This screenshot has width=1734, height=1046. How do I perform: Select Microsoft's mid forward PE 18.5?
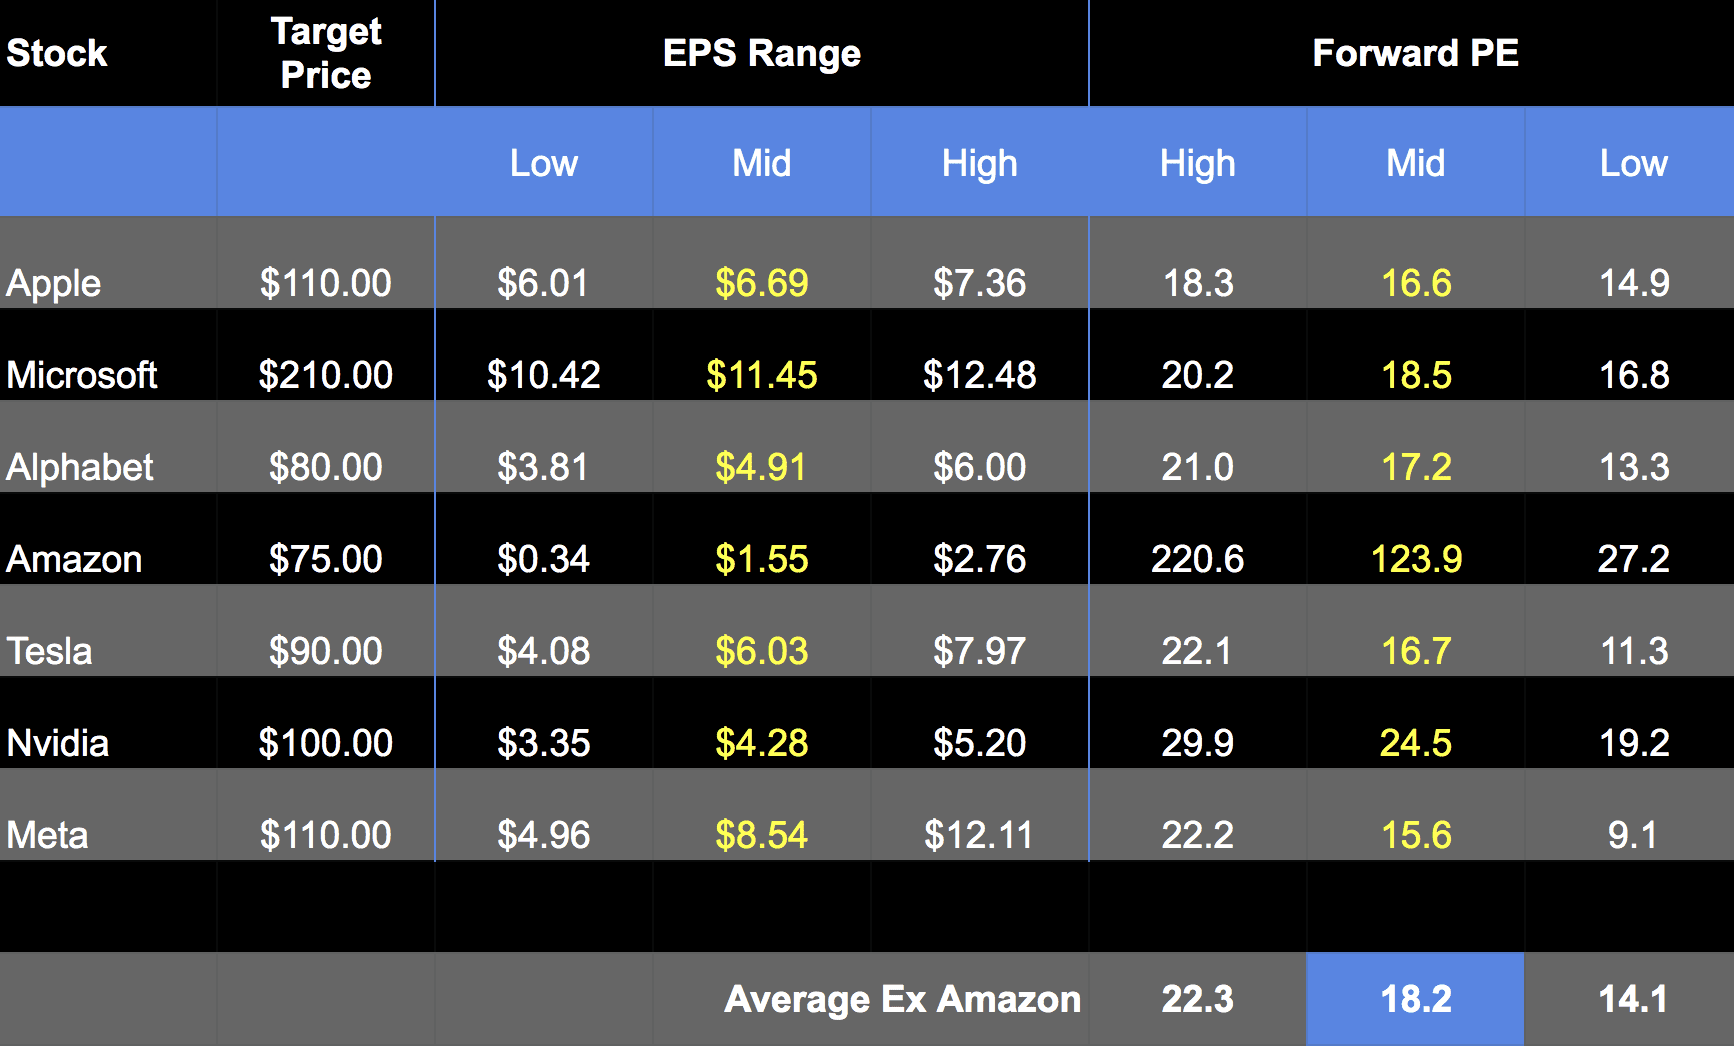tap(1416, 375)
